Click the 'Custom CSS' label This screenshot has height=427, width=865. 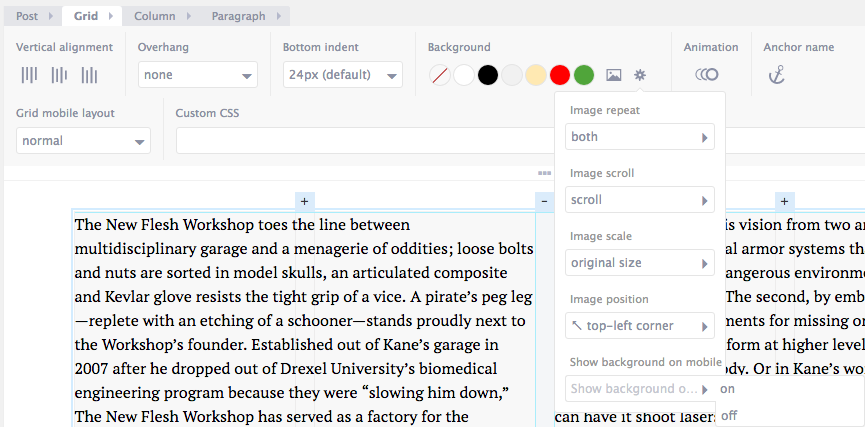(x=207, y=113)
